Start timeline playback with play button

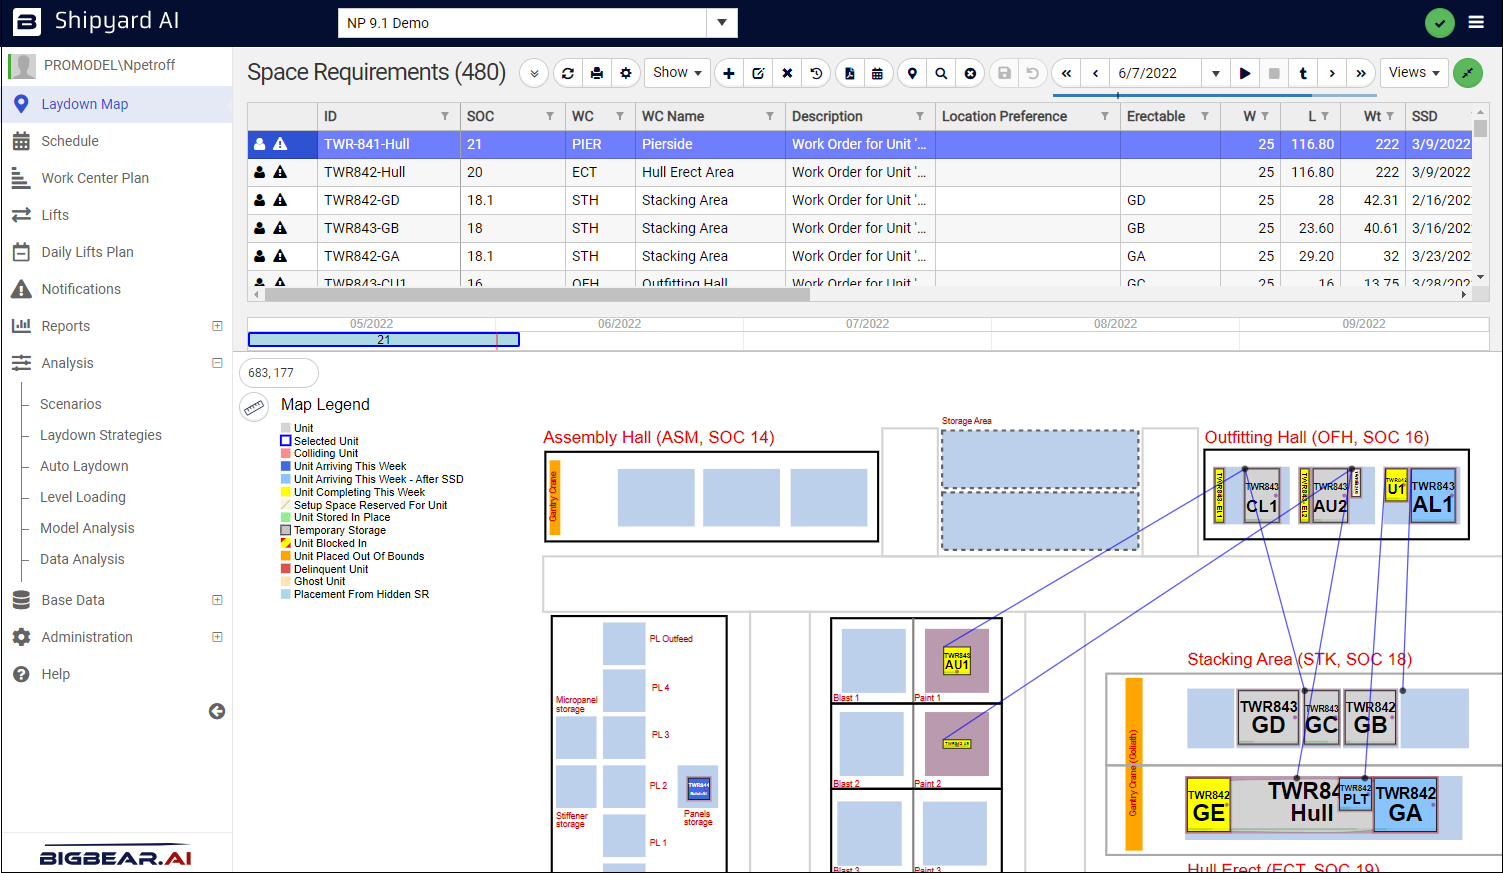point(1245,73)
